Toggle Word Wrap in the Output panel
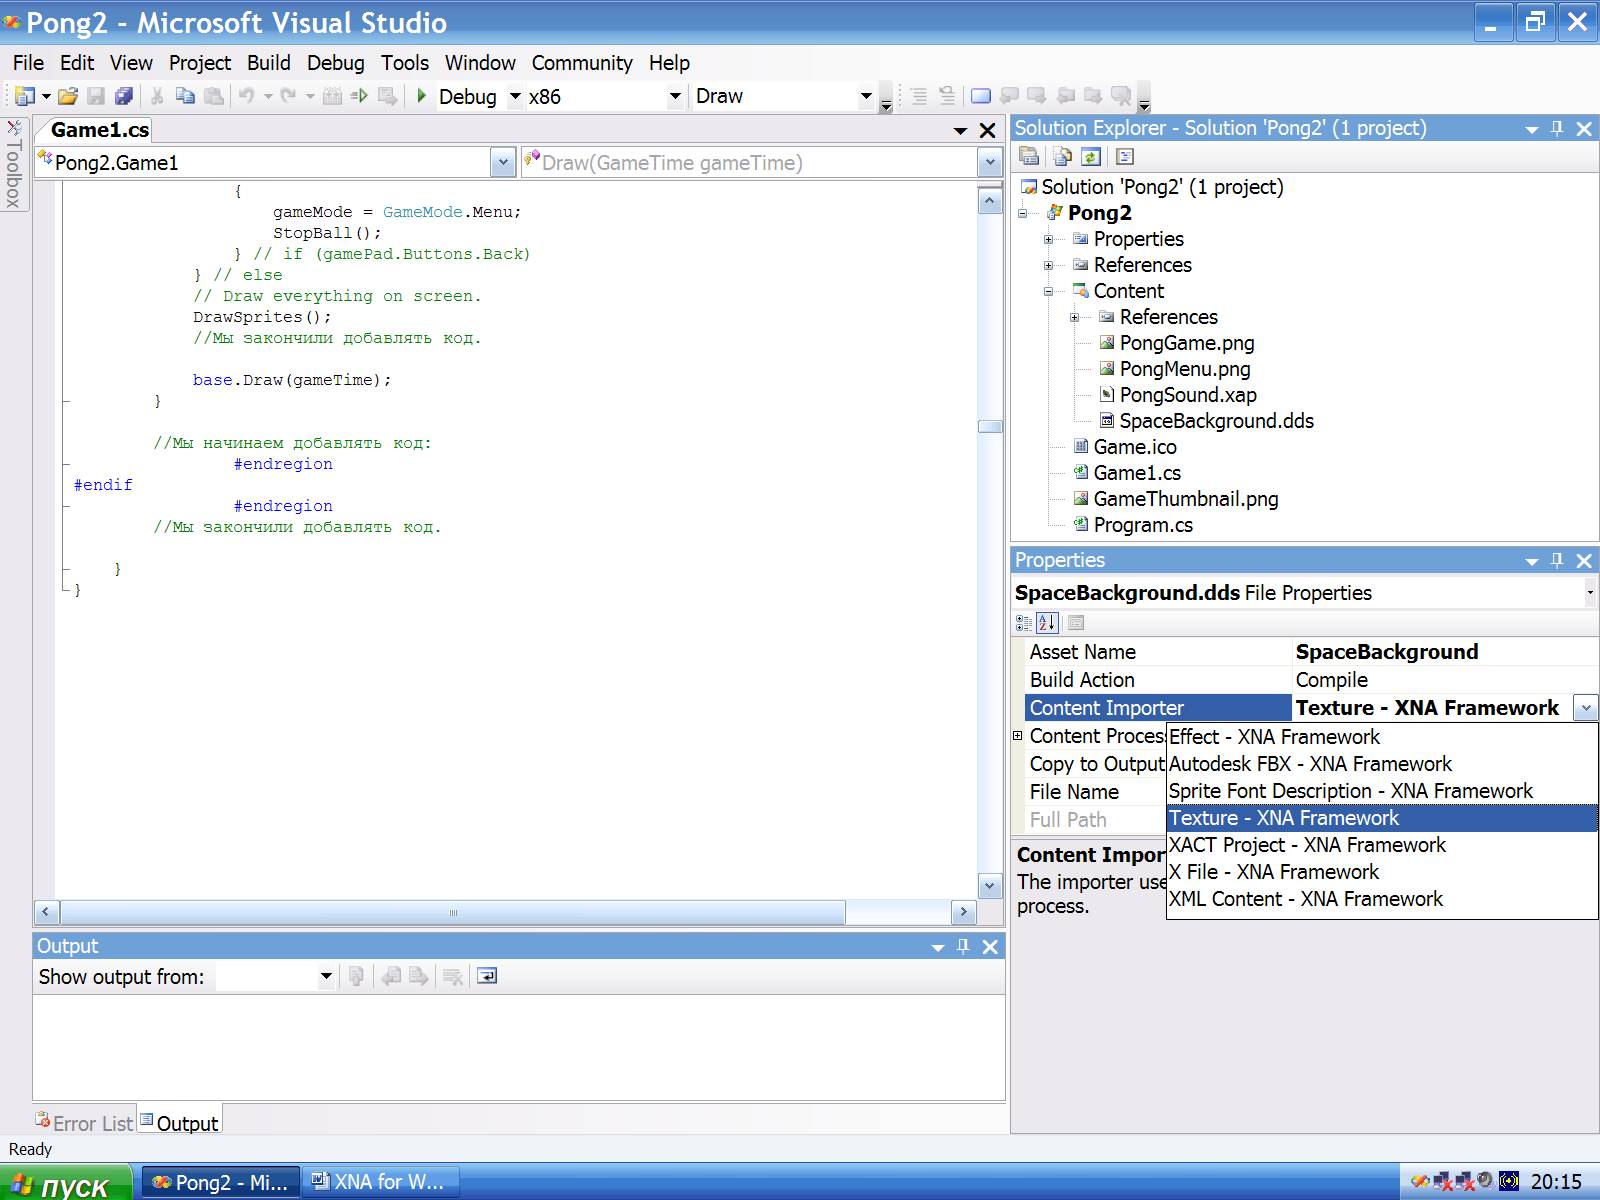The image size is (1600, 1200). click(x=487, y=976)
